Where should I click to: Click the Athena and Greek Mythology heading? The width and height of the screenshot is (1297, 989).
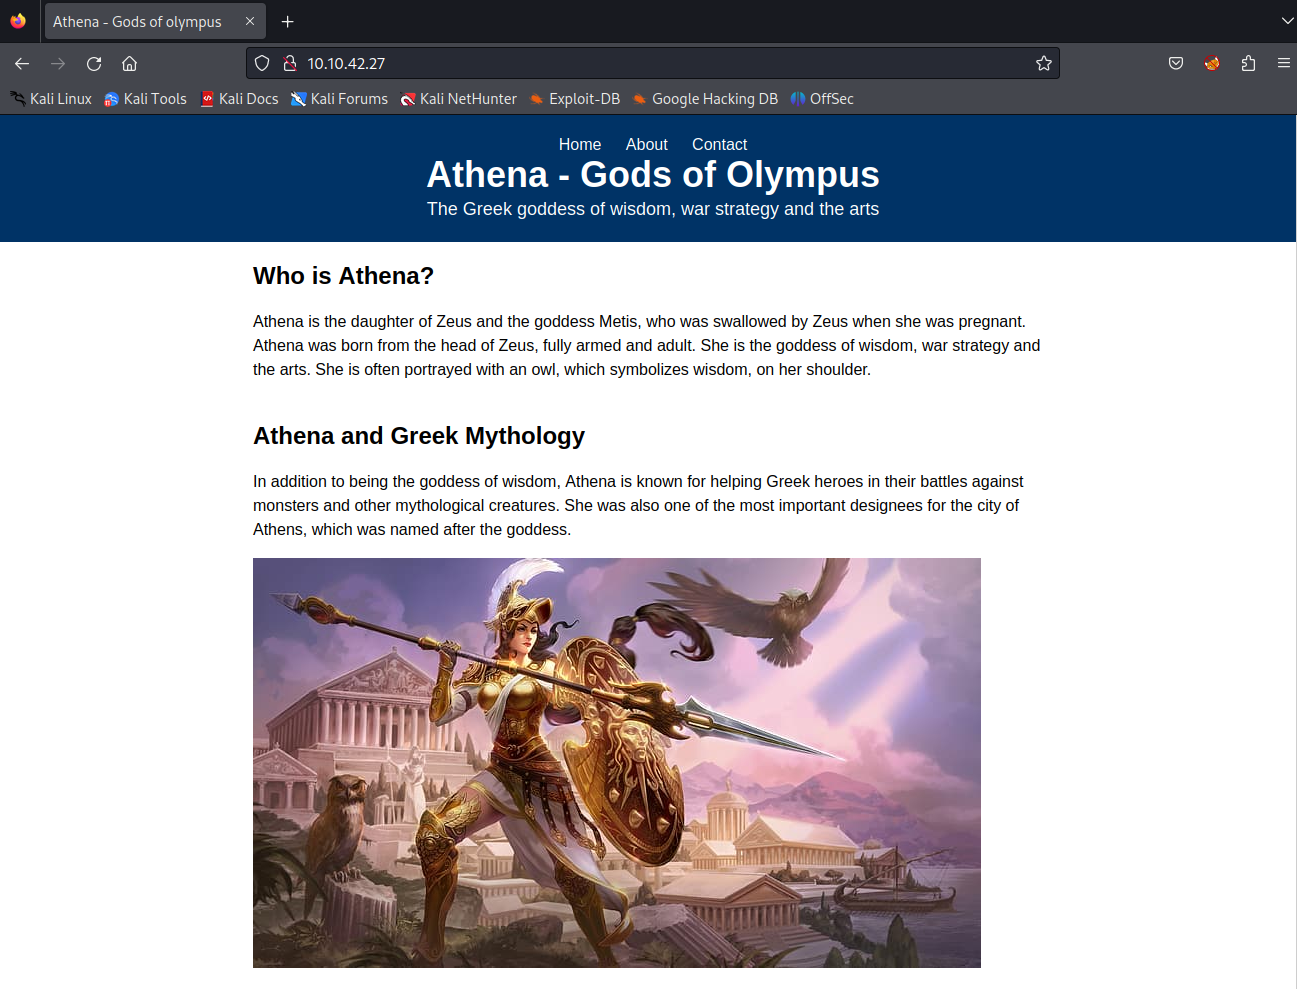point(419,436)
